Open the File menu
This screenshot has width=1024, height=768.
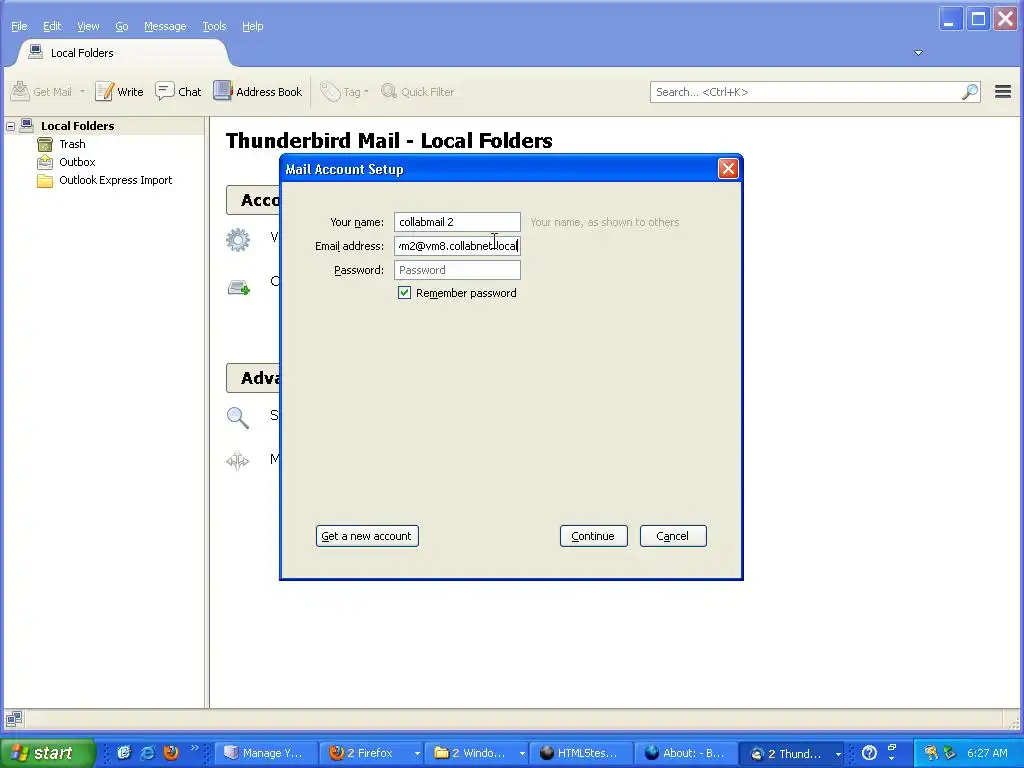tap(19, 26)
